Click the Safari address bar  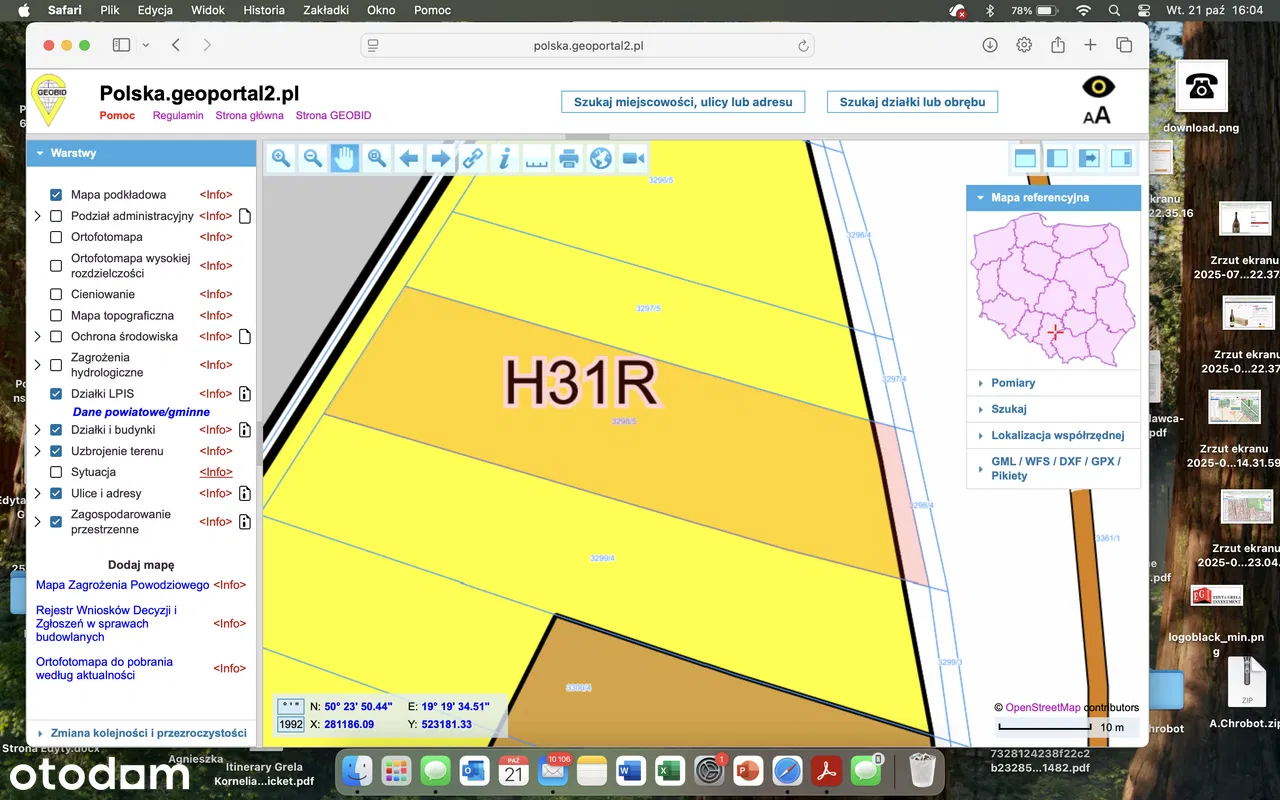[x=587, y=45]
